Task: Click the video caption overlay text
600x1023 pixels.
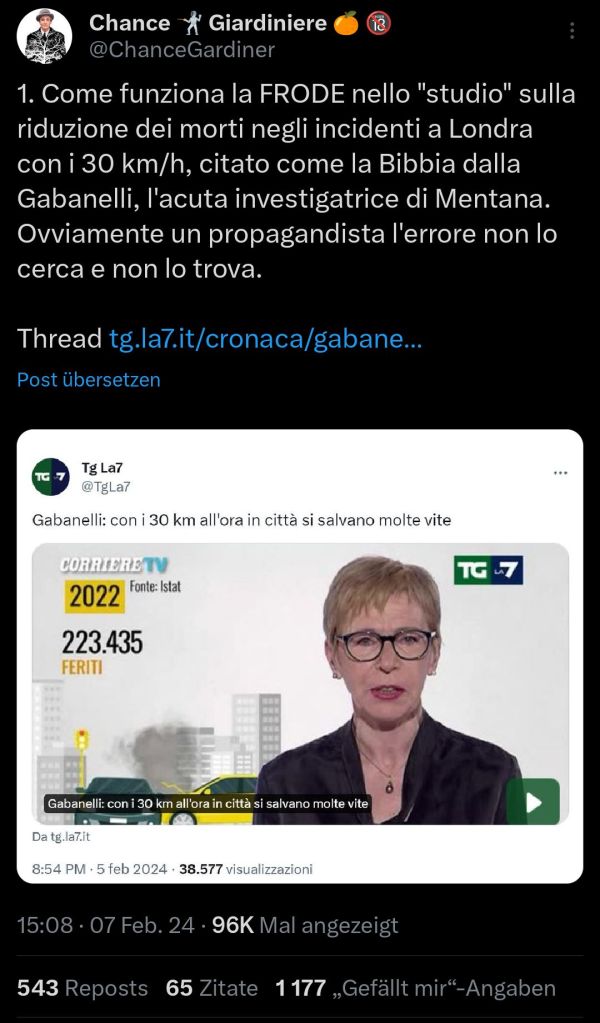Action: pyautogui.click(x=208, y=803)
